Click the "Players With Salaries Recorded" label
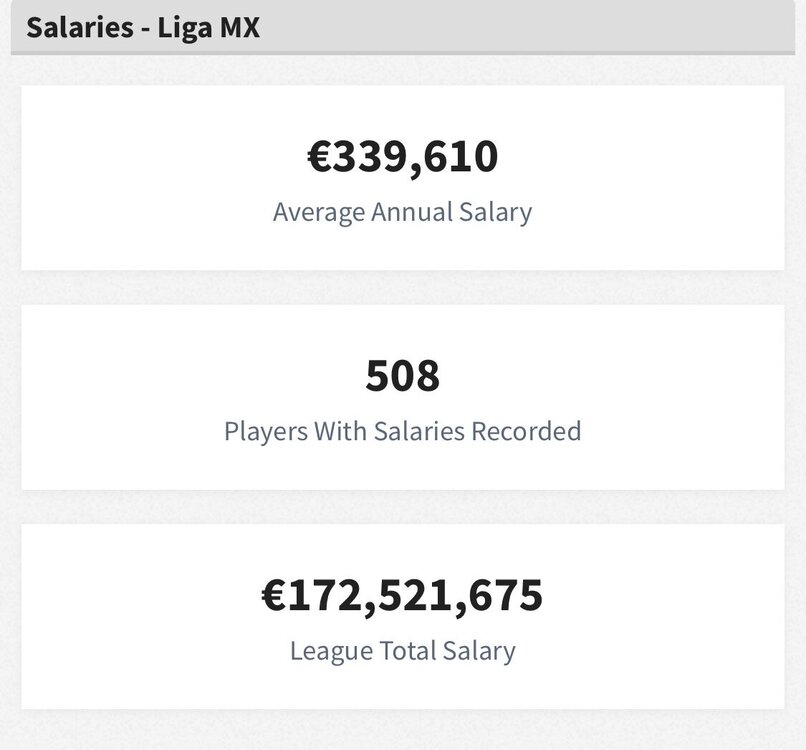 402,432
